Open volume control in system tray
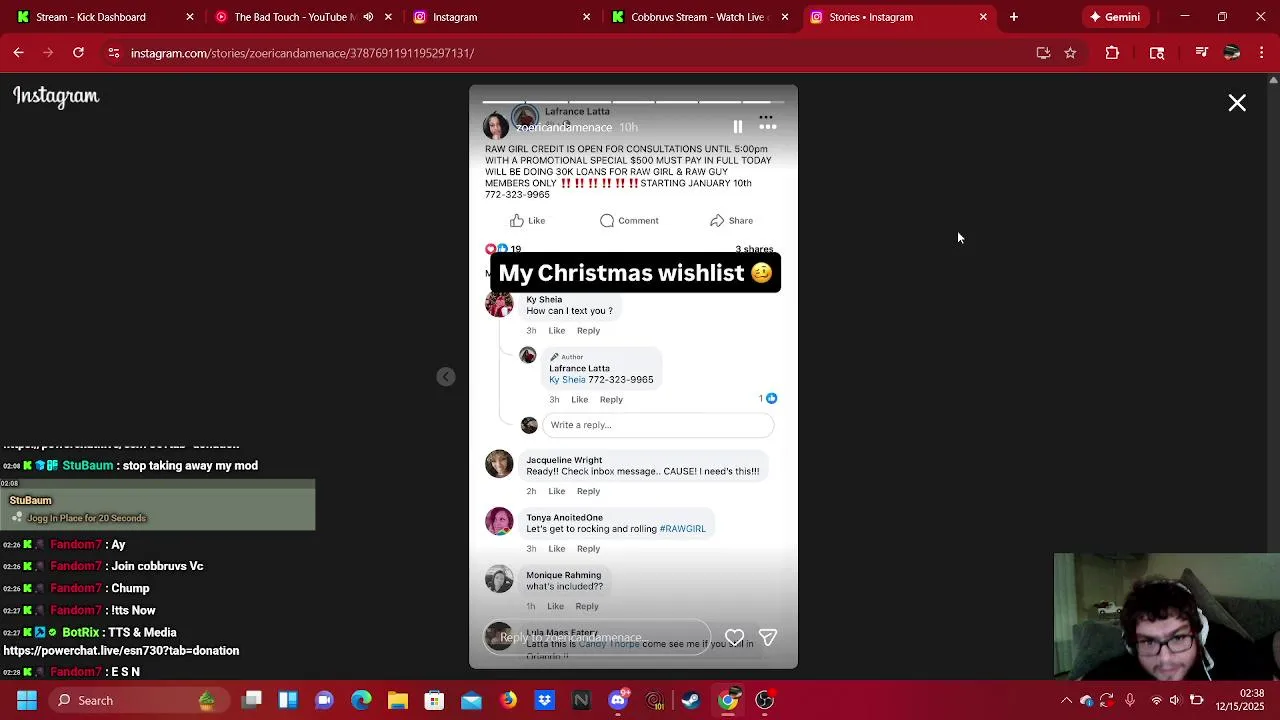The width and height of the screenshot is (1280, 720). pyautogui.click(x=1175, y=700)
